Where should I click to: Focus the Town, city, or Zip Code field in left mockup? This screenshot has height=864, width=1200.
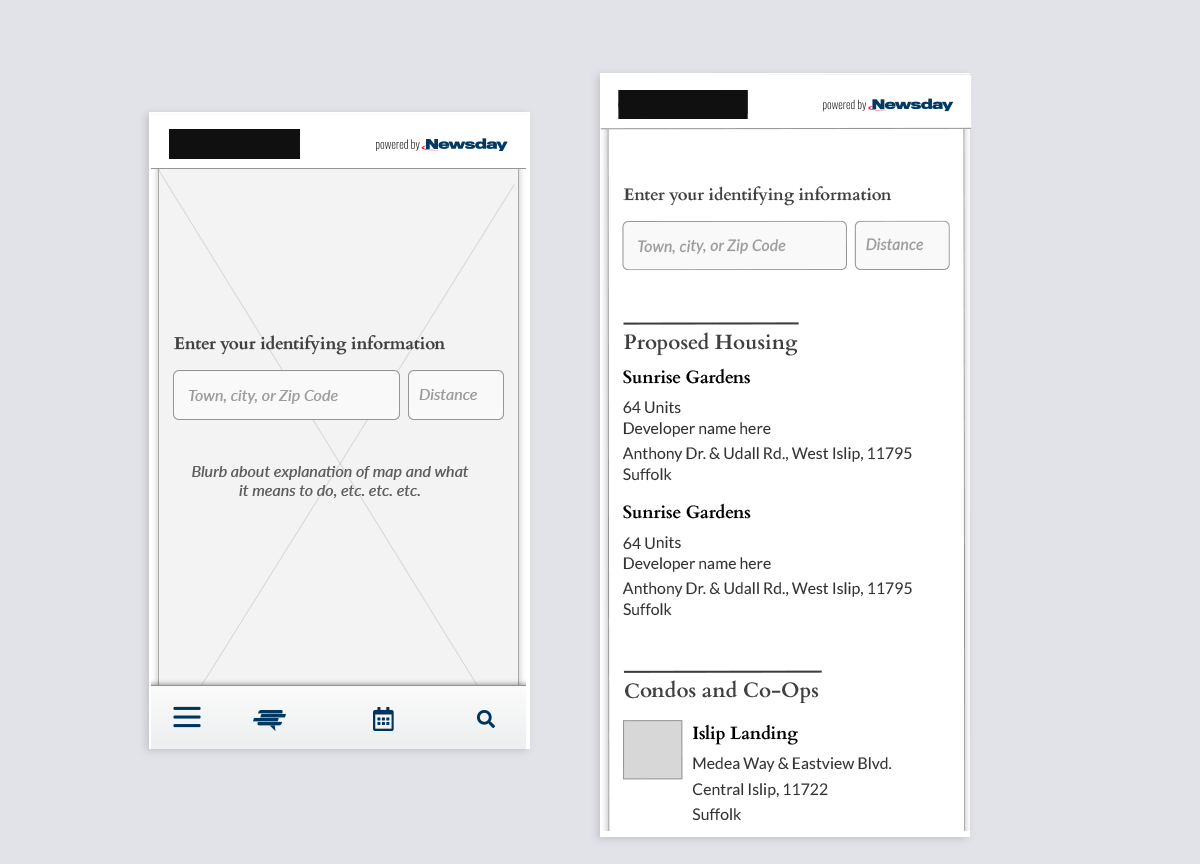[x=286, y=395]
